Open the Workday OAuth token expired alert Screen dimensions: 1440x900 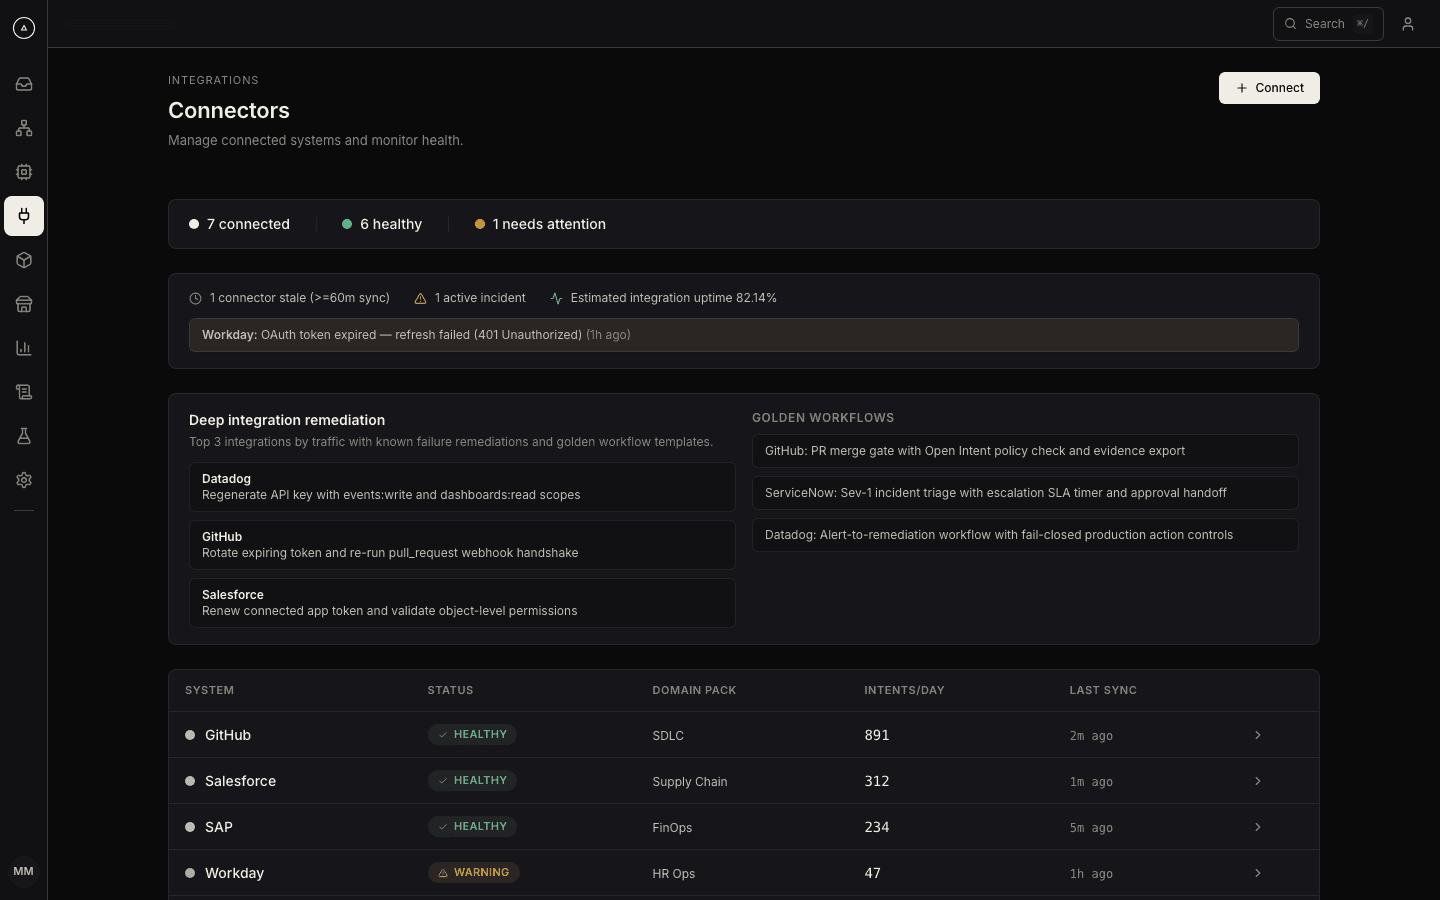pyautogui.click(x=744, y=335)
